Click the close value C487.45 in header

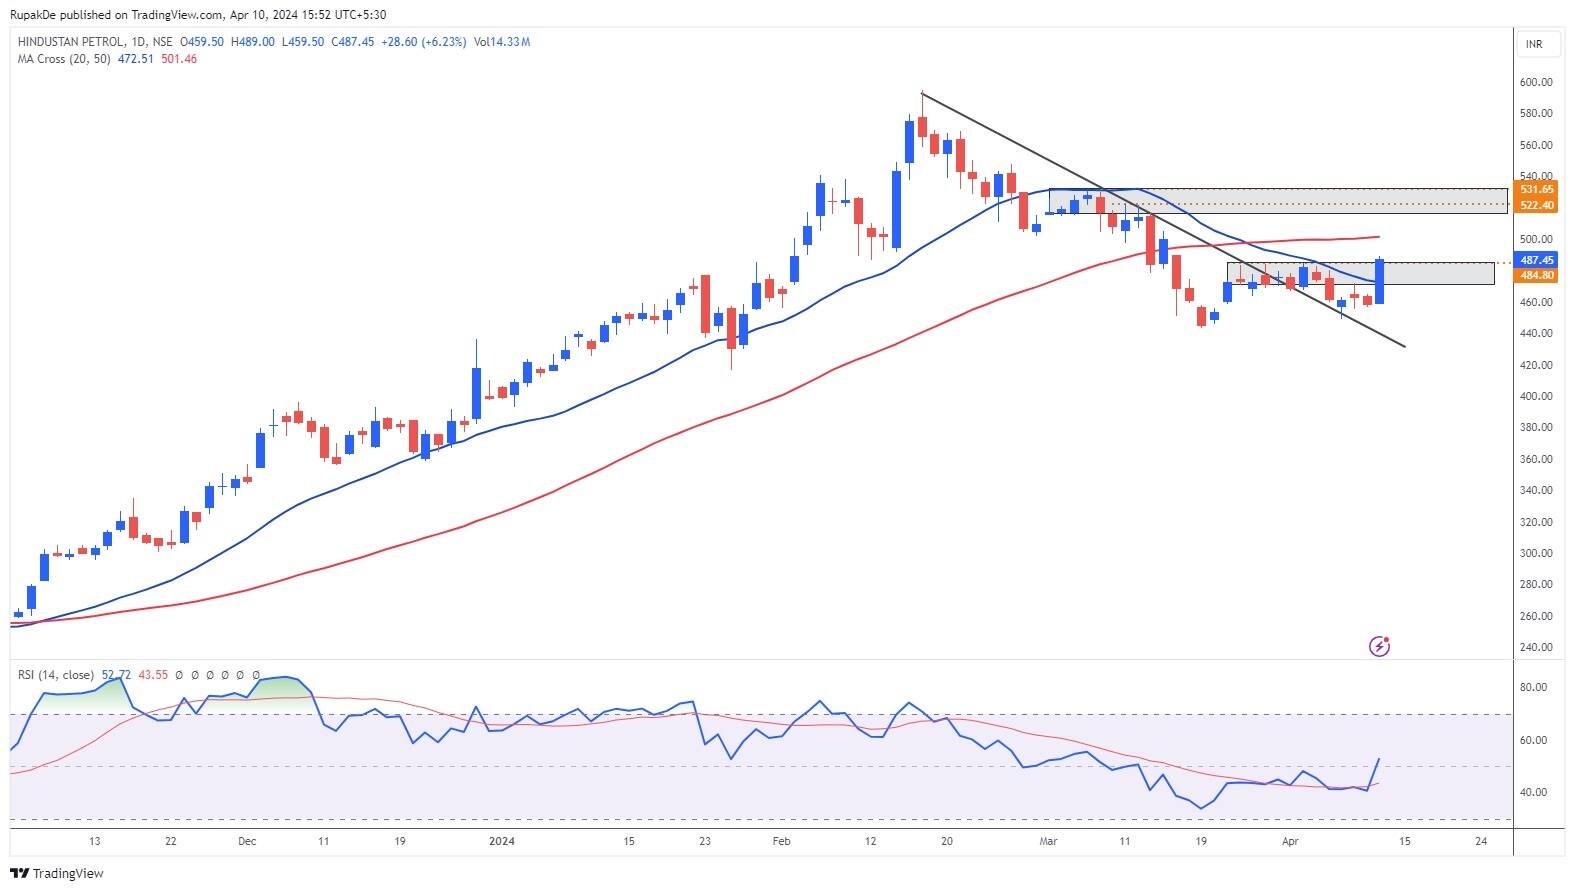pyautogui.click(x=352, y=42)
